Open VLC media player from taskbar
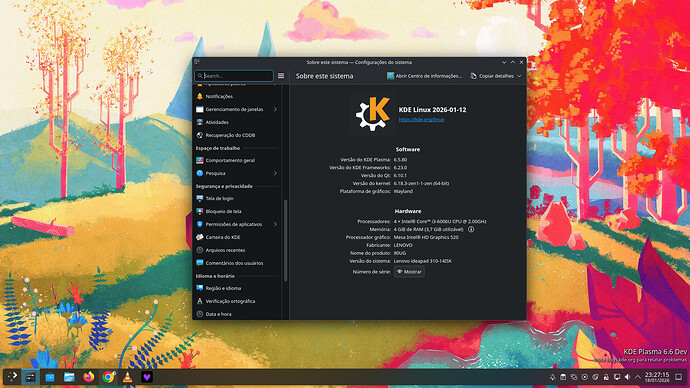The height and width of the screenshot is (388, 690). [127, 377]
